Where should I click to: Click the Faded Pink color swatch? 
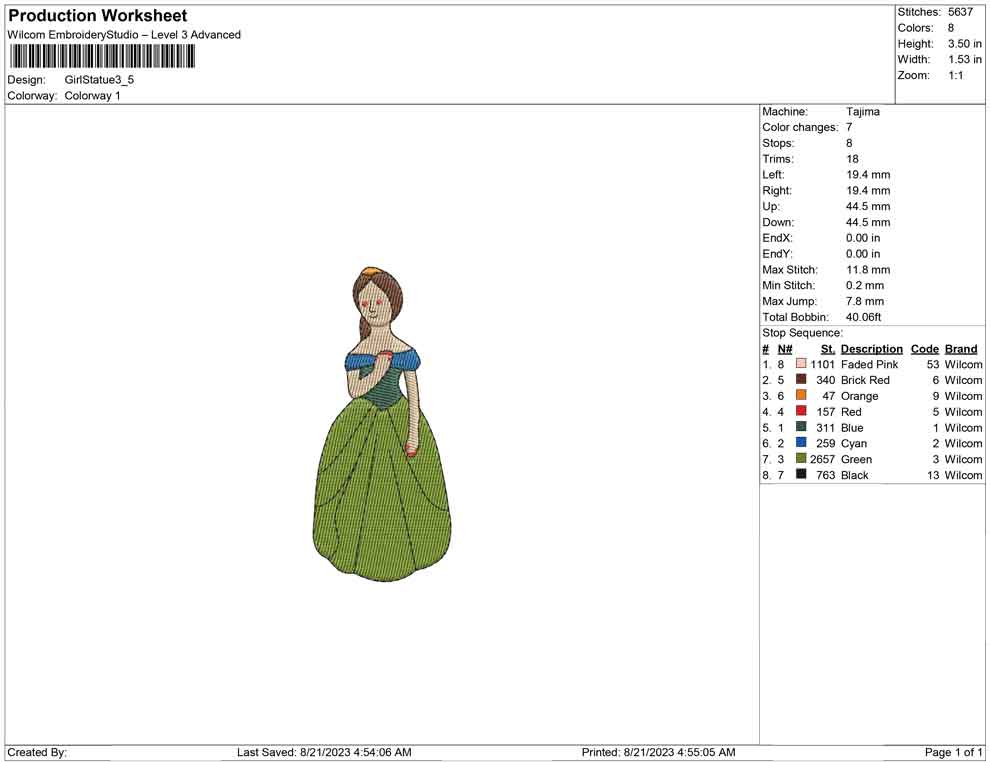click(x=801, y=364)
